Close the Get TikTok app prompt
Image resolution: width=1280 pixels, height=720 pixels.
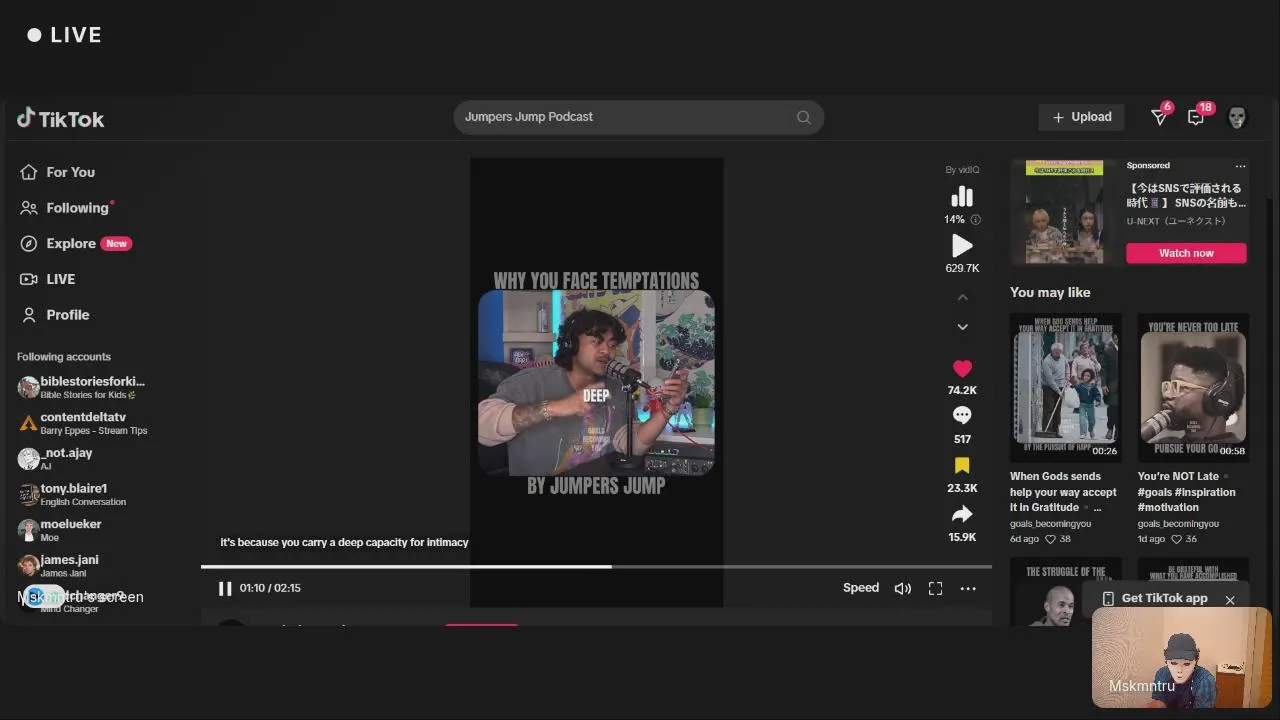click(1230, 600)
